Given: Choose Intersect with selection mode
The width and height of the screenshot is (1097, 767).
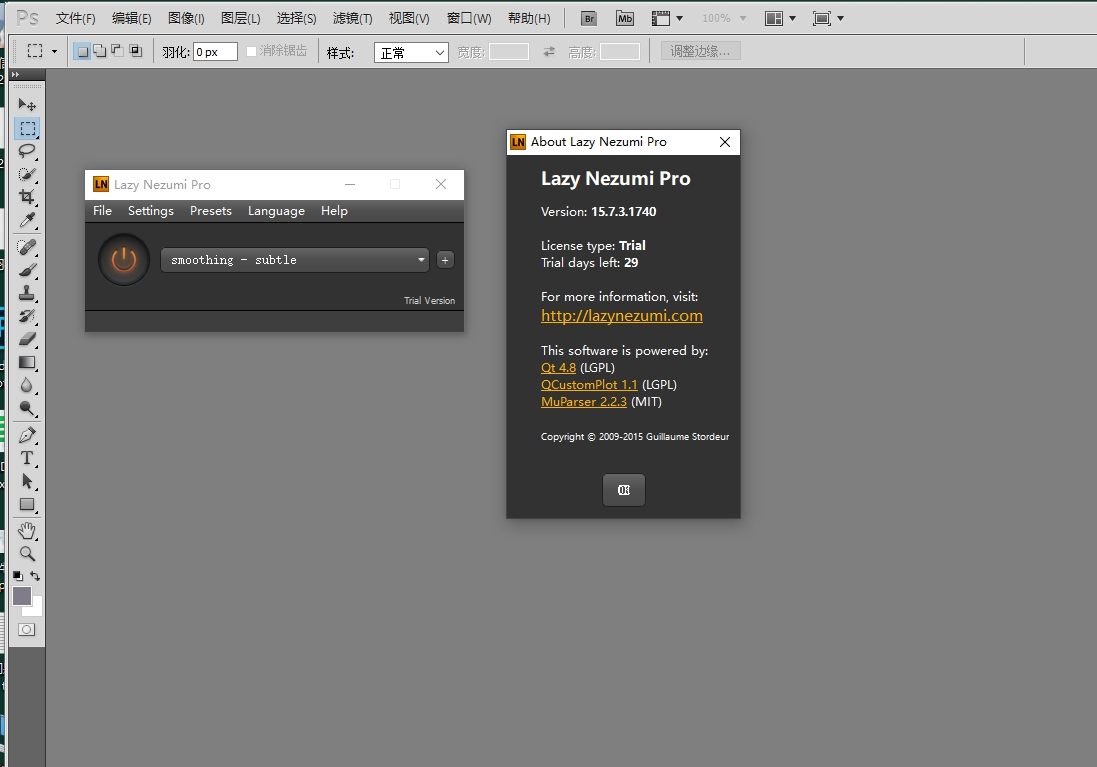Looking at the screenshot, I should [136, 51].
